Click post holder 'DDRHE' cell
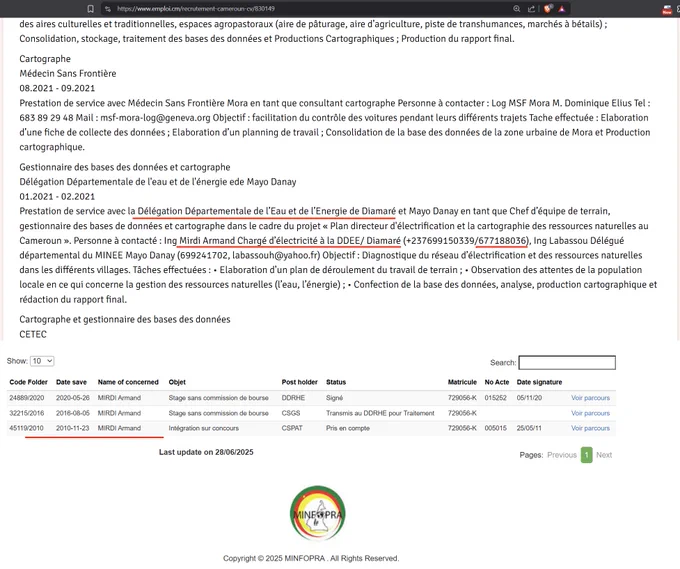 (293, 398)
